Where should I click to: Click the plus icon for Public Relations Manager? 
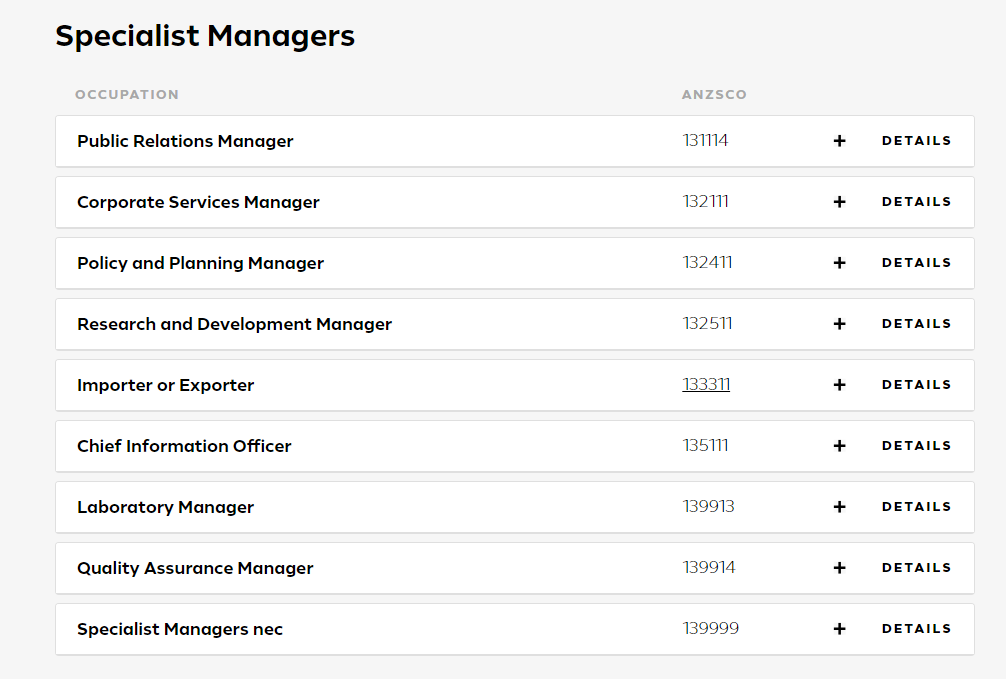coord(839,141)
